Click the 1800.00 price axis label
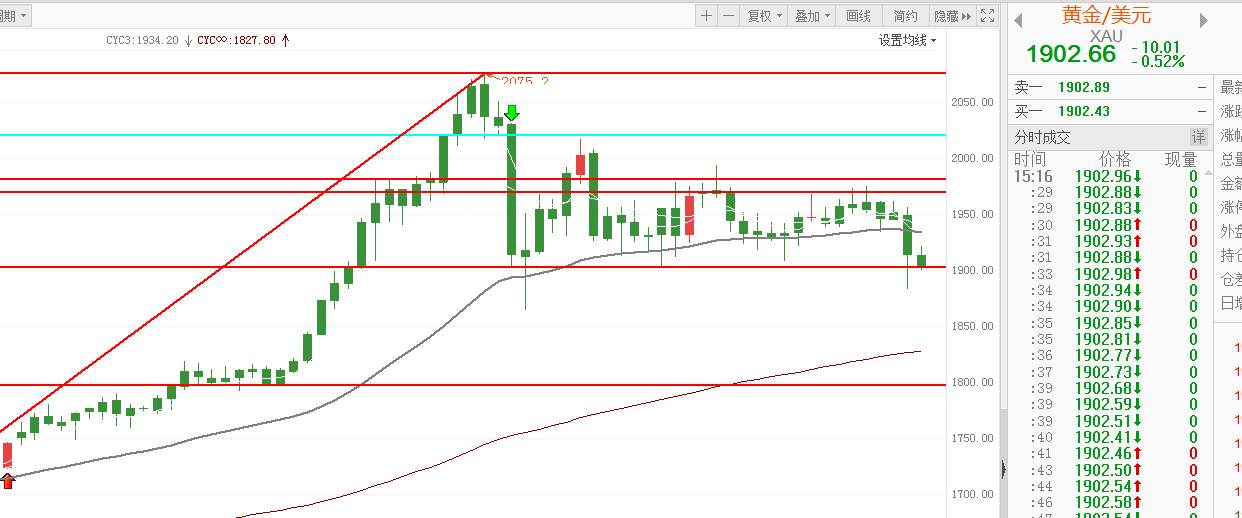 point(972,382)
